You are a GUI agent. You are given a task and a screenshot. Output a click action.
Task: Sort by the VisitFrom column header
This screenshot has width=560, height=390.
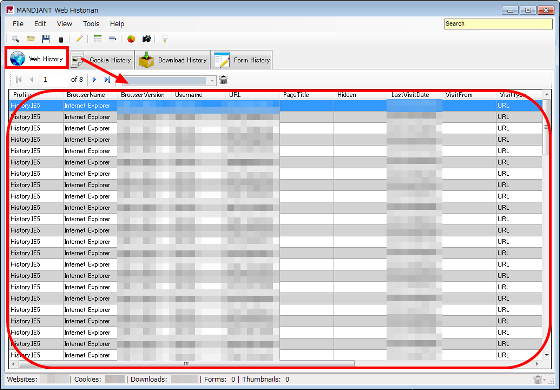pyautogui.click(x=469, y=95)
